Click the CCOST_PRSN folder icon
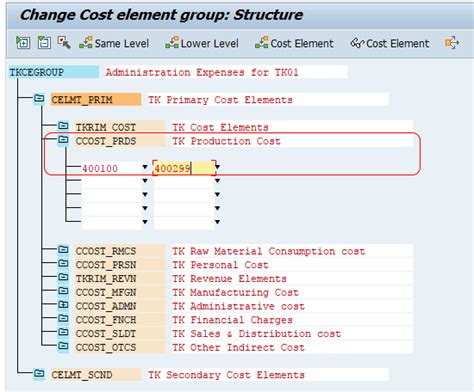Screen dimensions: 474x392 63,264
